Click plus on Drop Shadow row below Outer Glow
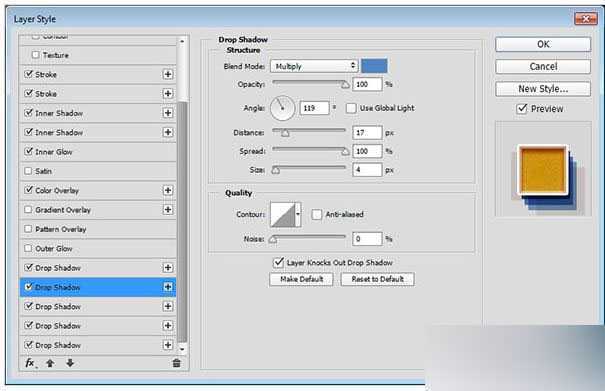The image size is (605, 391). (168, 267)
